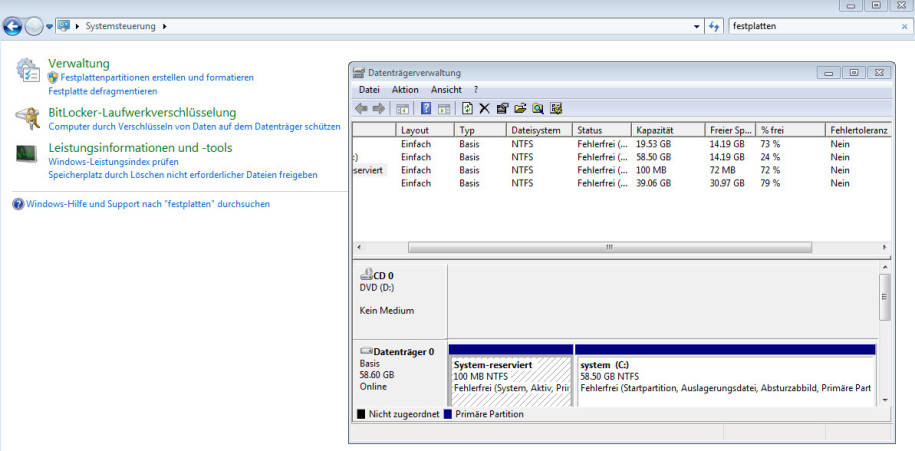This screenshot has height=451, width=915.
Task: Click the magnifier search toolbar icon
Action: coord(537,109)
